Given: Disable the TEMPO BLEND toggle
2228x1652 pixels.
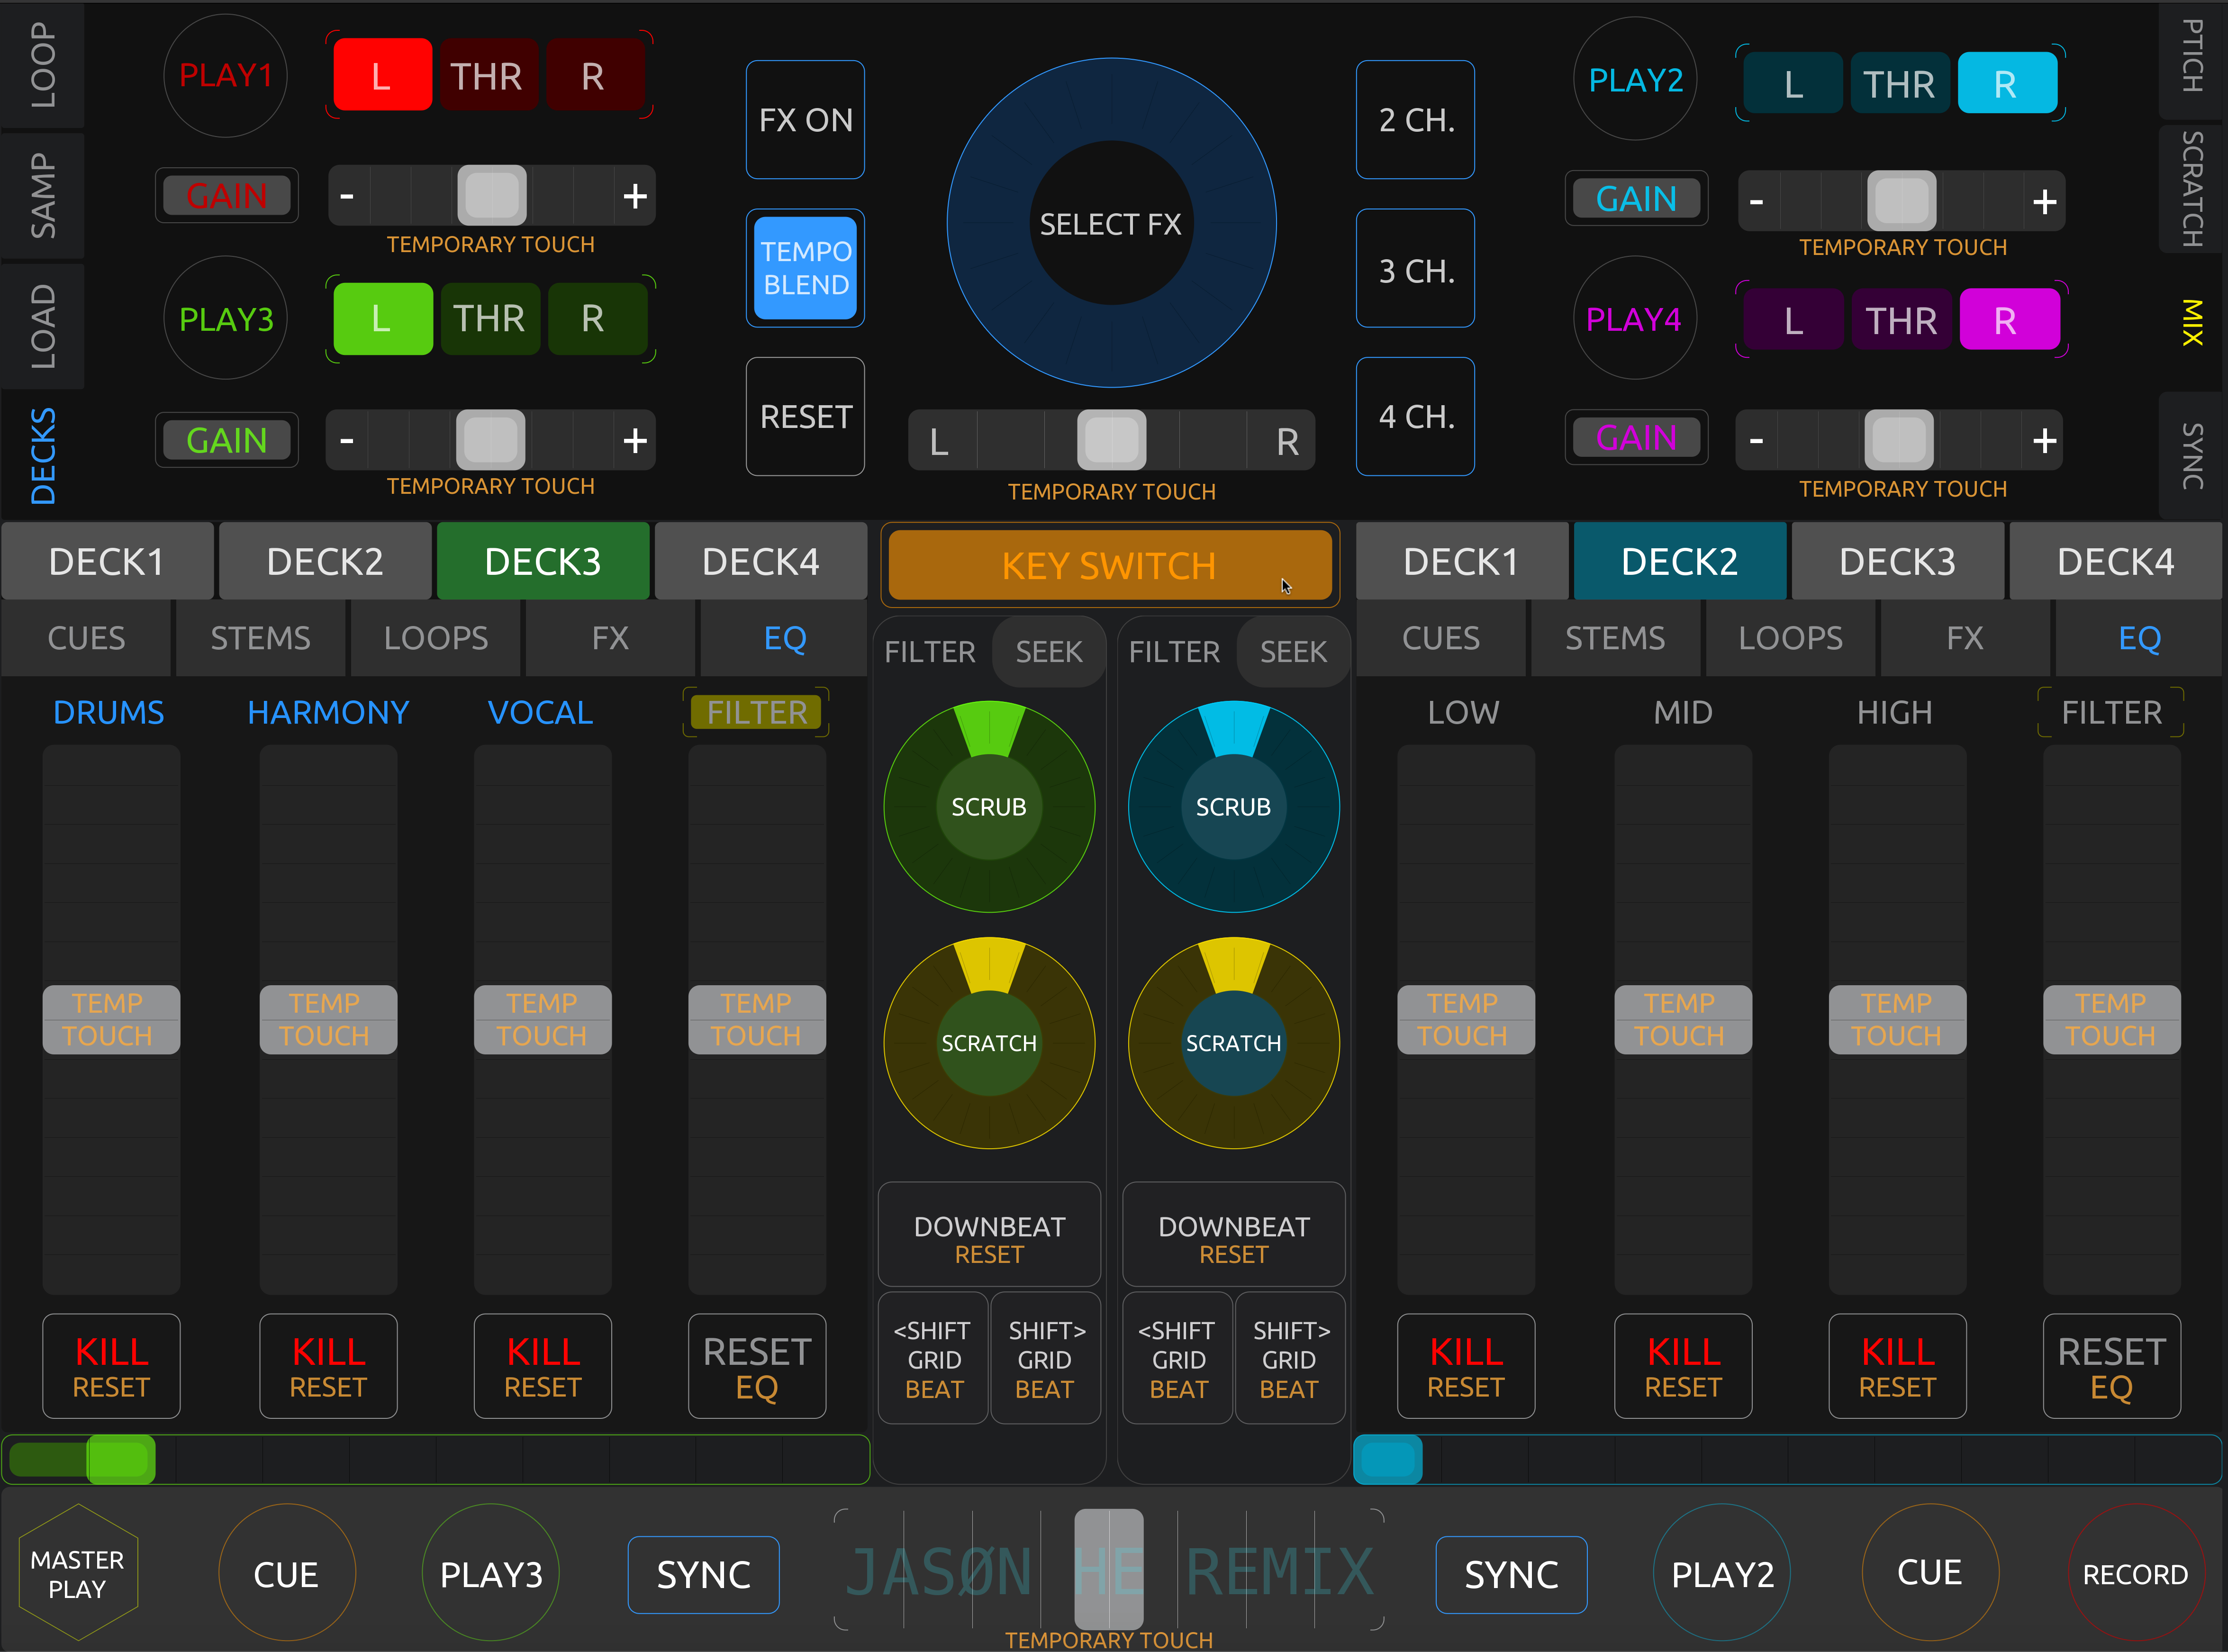Looking at the screenshot, I should 805,268.
